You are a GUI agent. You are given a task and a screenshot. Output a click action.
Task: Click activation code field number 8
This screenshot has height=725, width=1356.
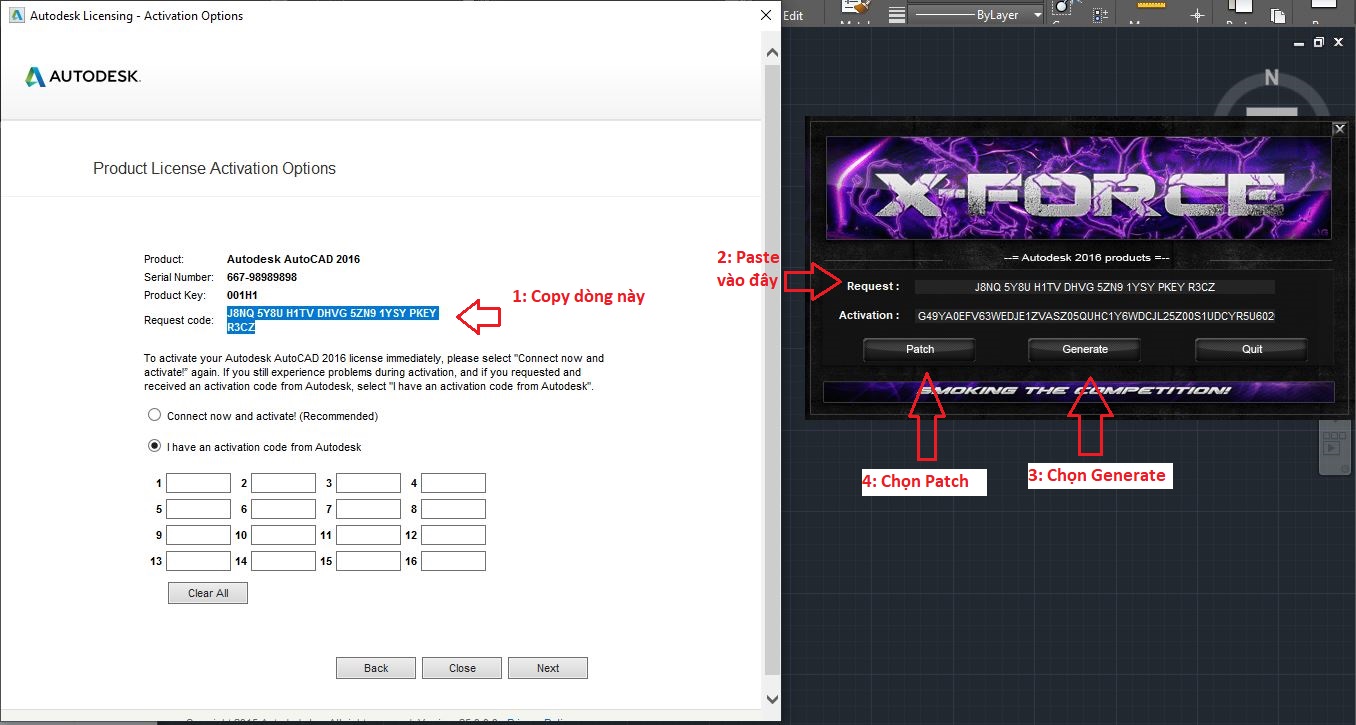tap(453, 509)
